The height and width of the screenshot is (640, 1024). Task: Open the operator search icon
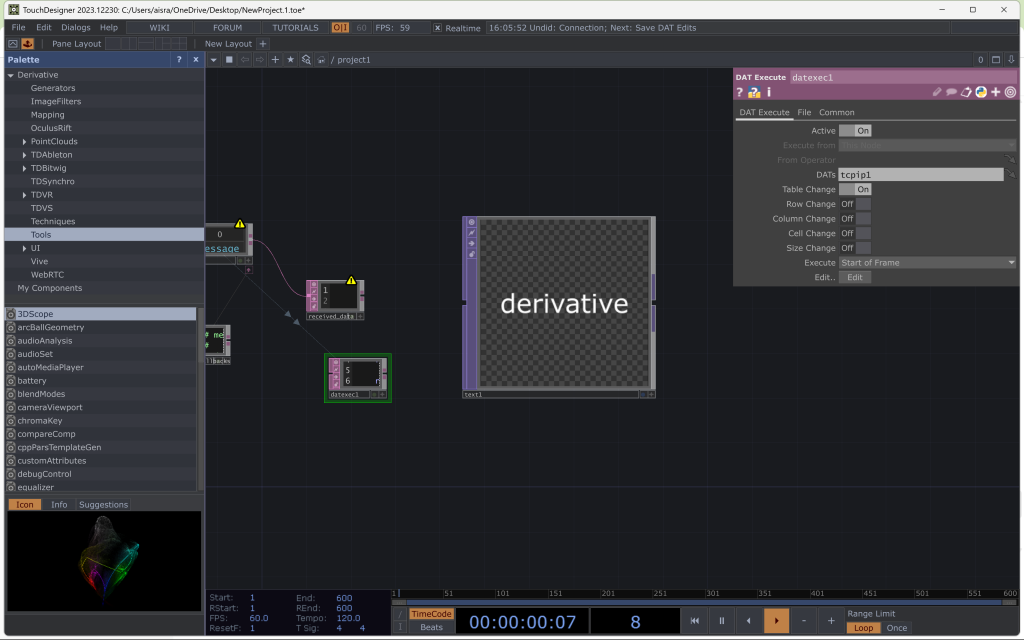click(x=306, y=59)
